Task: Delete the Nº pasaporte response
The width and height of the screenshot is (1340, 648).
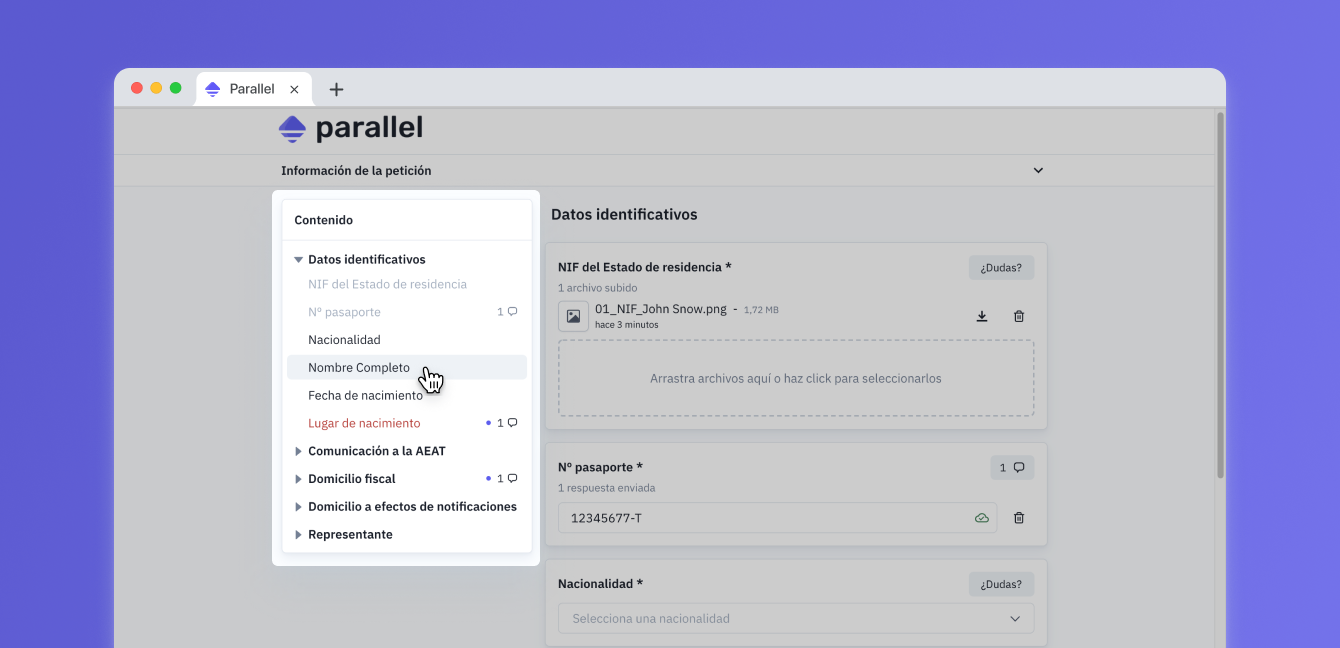Action: [1019, 518]
